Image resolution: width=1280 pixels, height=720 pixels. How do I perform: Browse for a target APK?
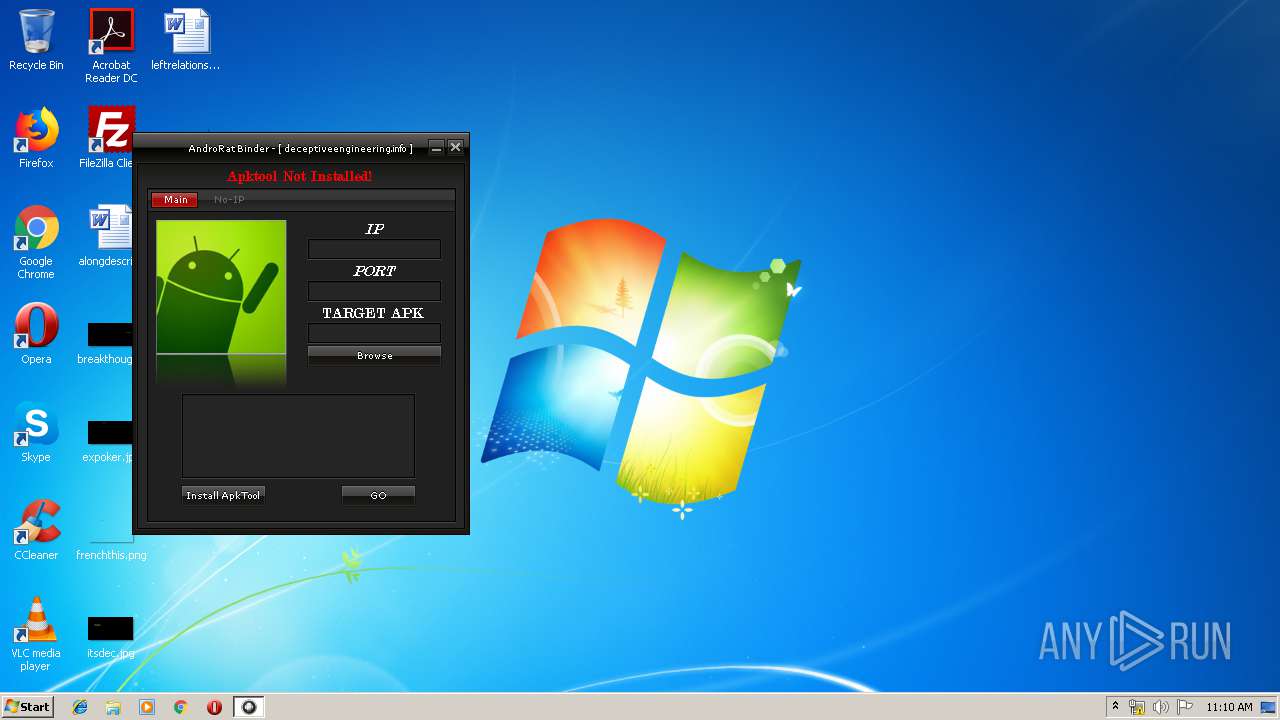pyautogui.click(x=374, y=356)
